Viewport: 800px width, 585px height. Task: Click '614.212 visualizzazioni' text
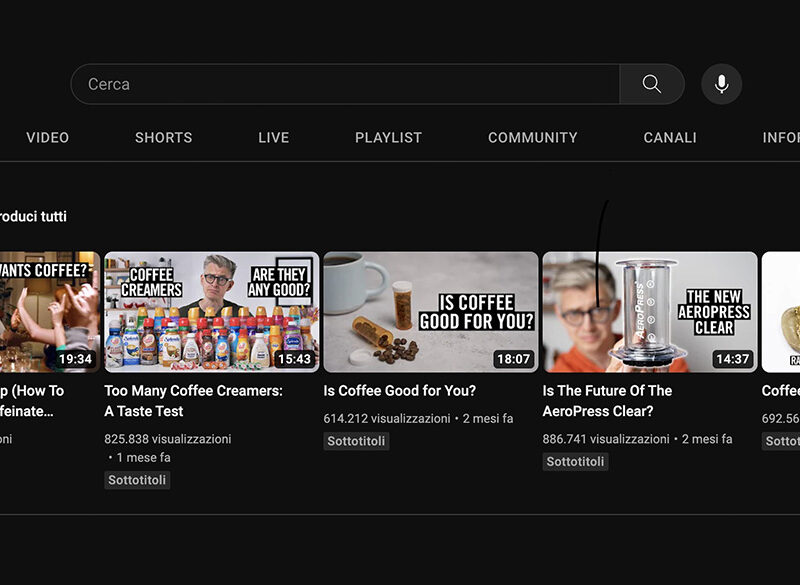pos(387,419)
